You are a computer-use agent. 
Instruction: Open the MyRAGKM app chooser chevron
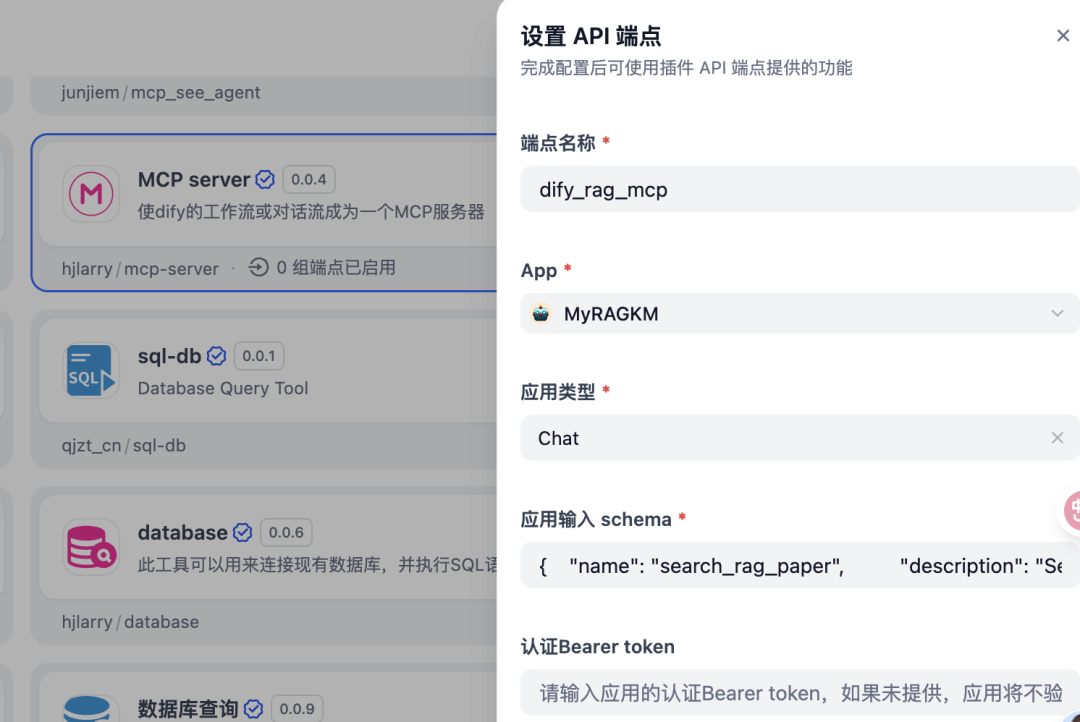pos(1057,313)
